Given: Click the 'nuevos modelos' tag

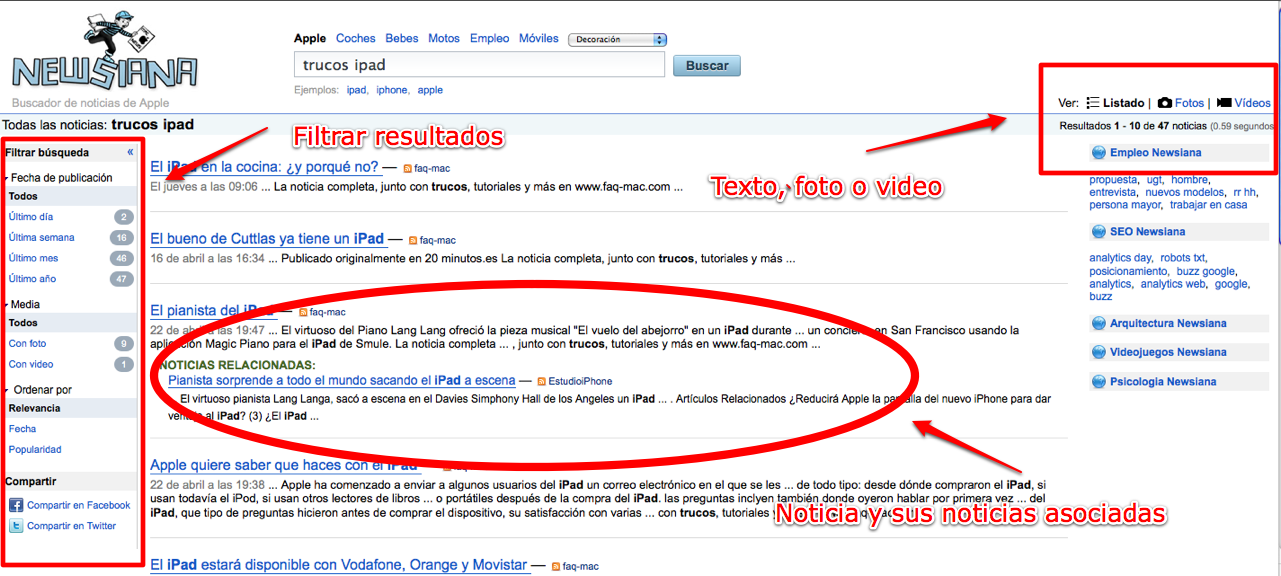Looking at the screenshot, I should pyautogui.click(x=1184, y=192).
